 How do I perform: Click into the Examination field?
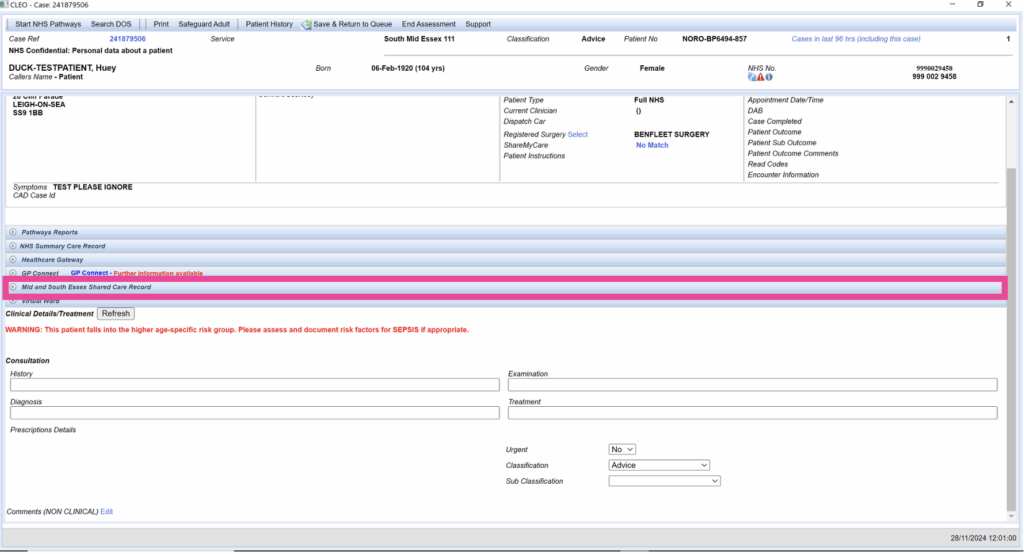point(752,385)
